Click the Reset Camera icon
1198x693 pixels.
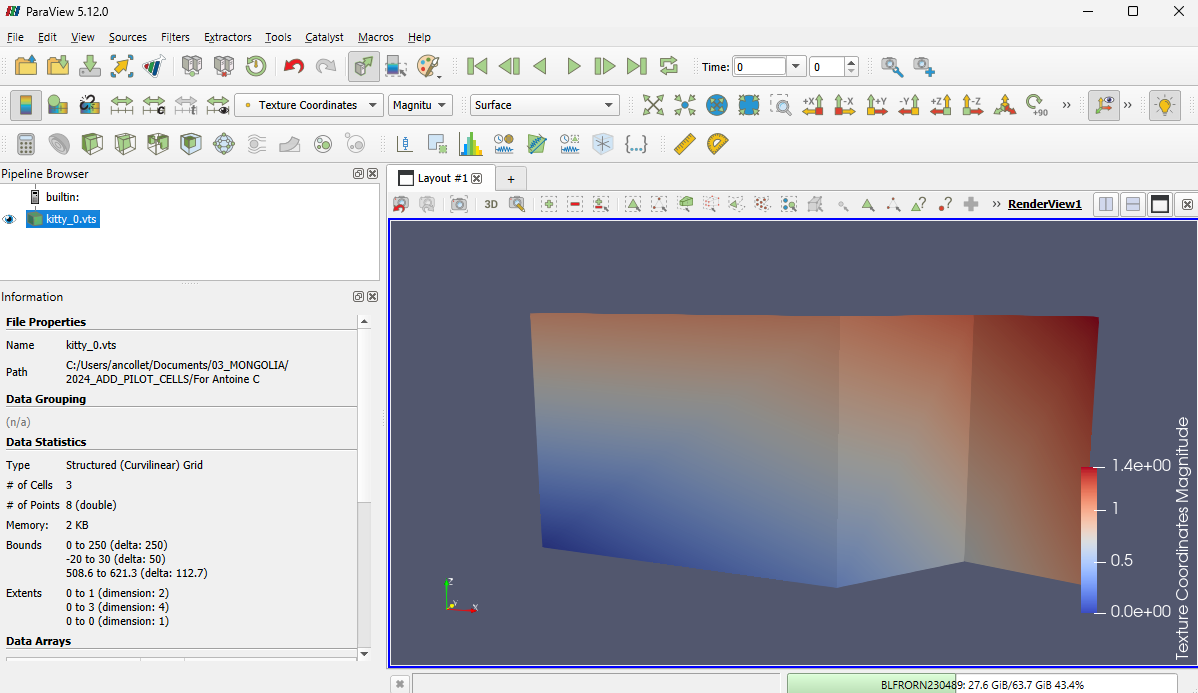pos(653,105)
